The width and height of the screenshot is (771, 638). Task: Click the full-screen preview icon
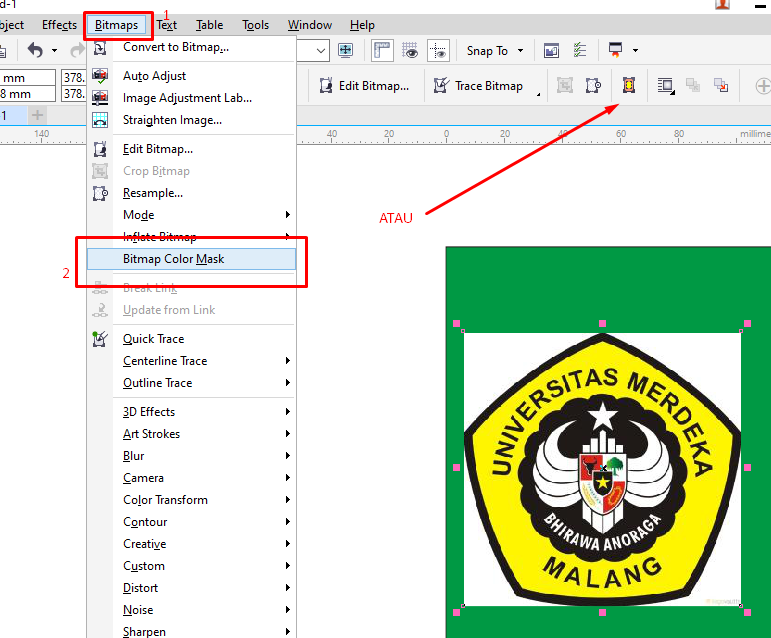[346, 50]
